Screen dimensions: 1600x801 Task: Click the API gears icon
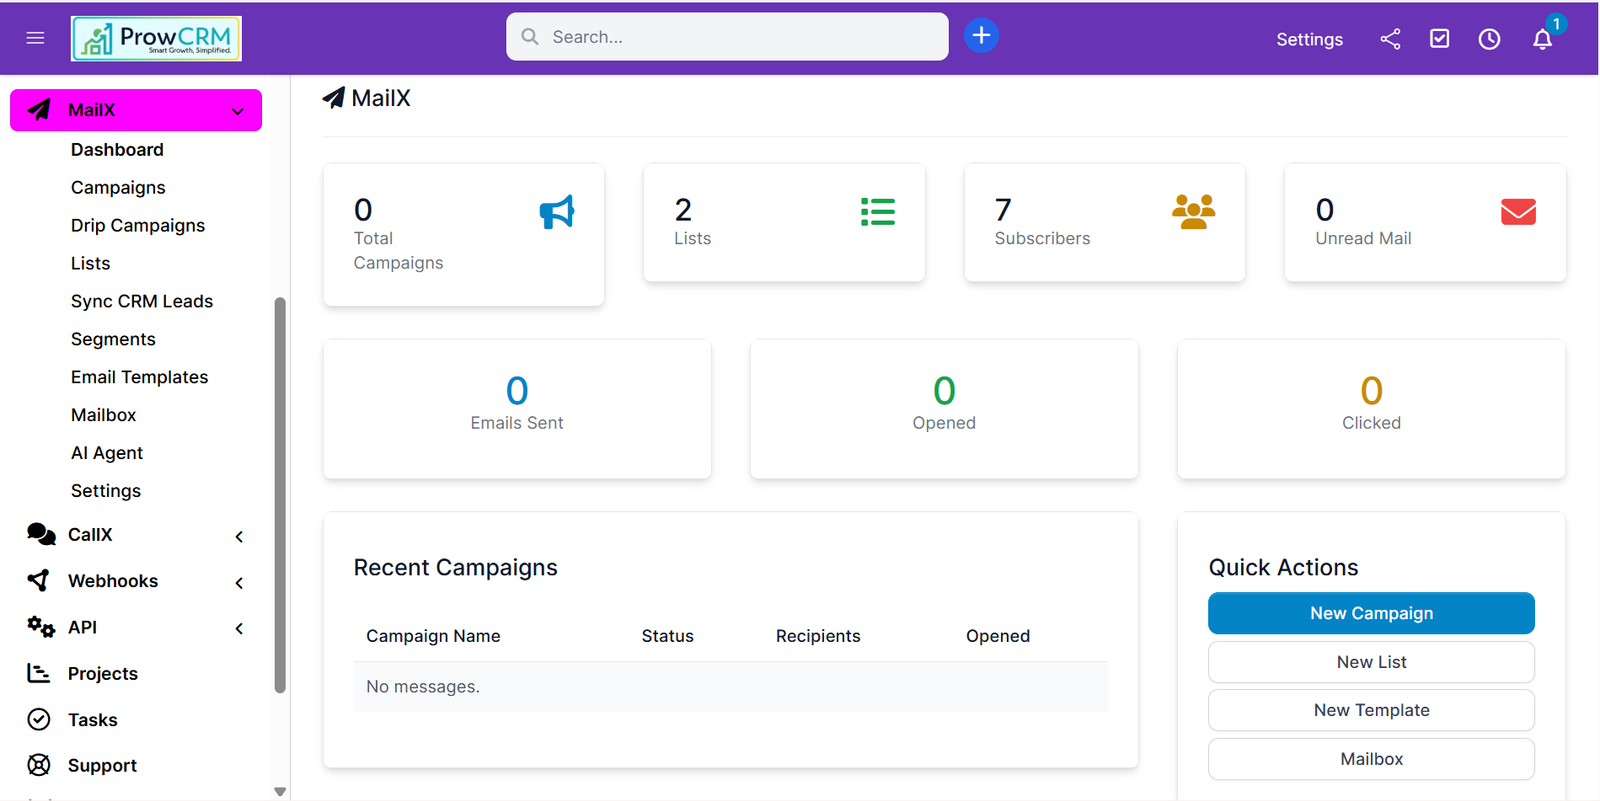(41, 627)
